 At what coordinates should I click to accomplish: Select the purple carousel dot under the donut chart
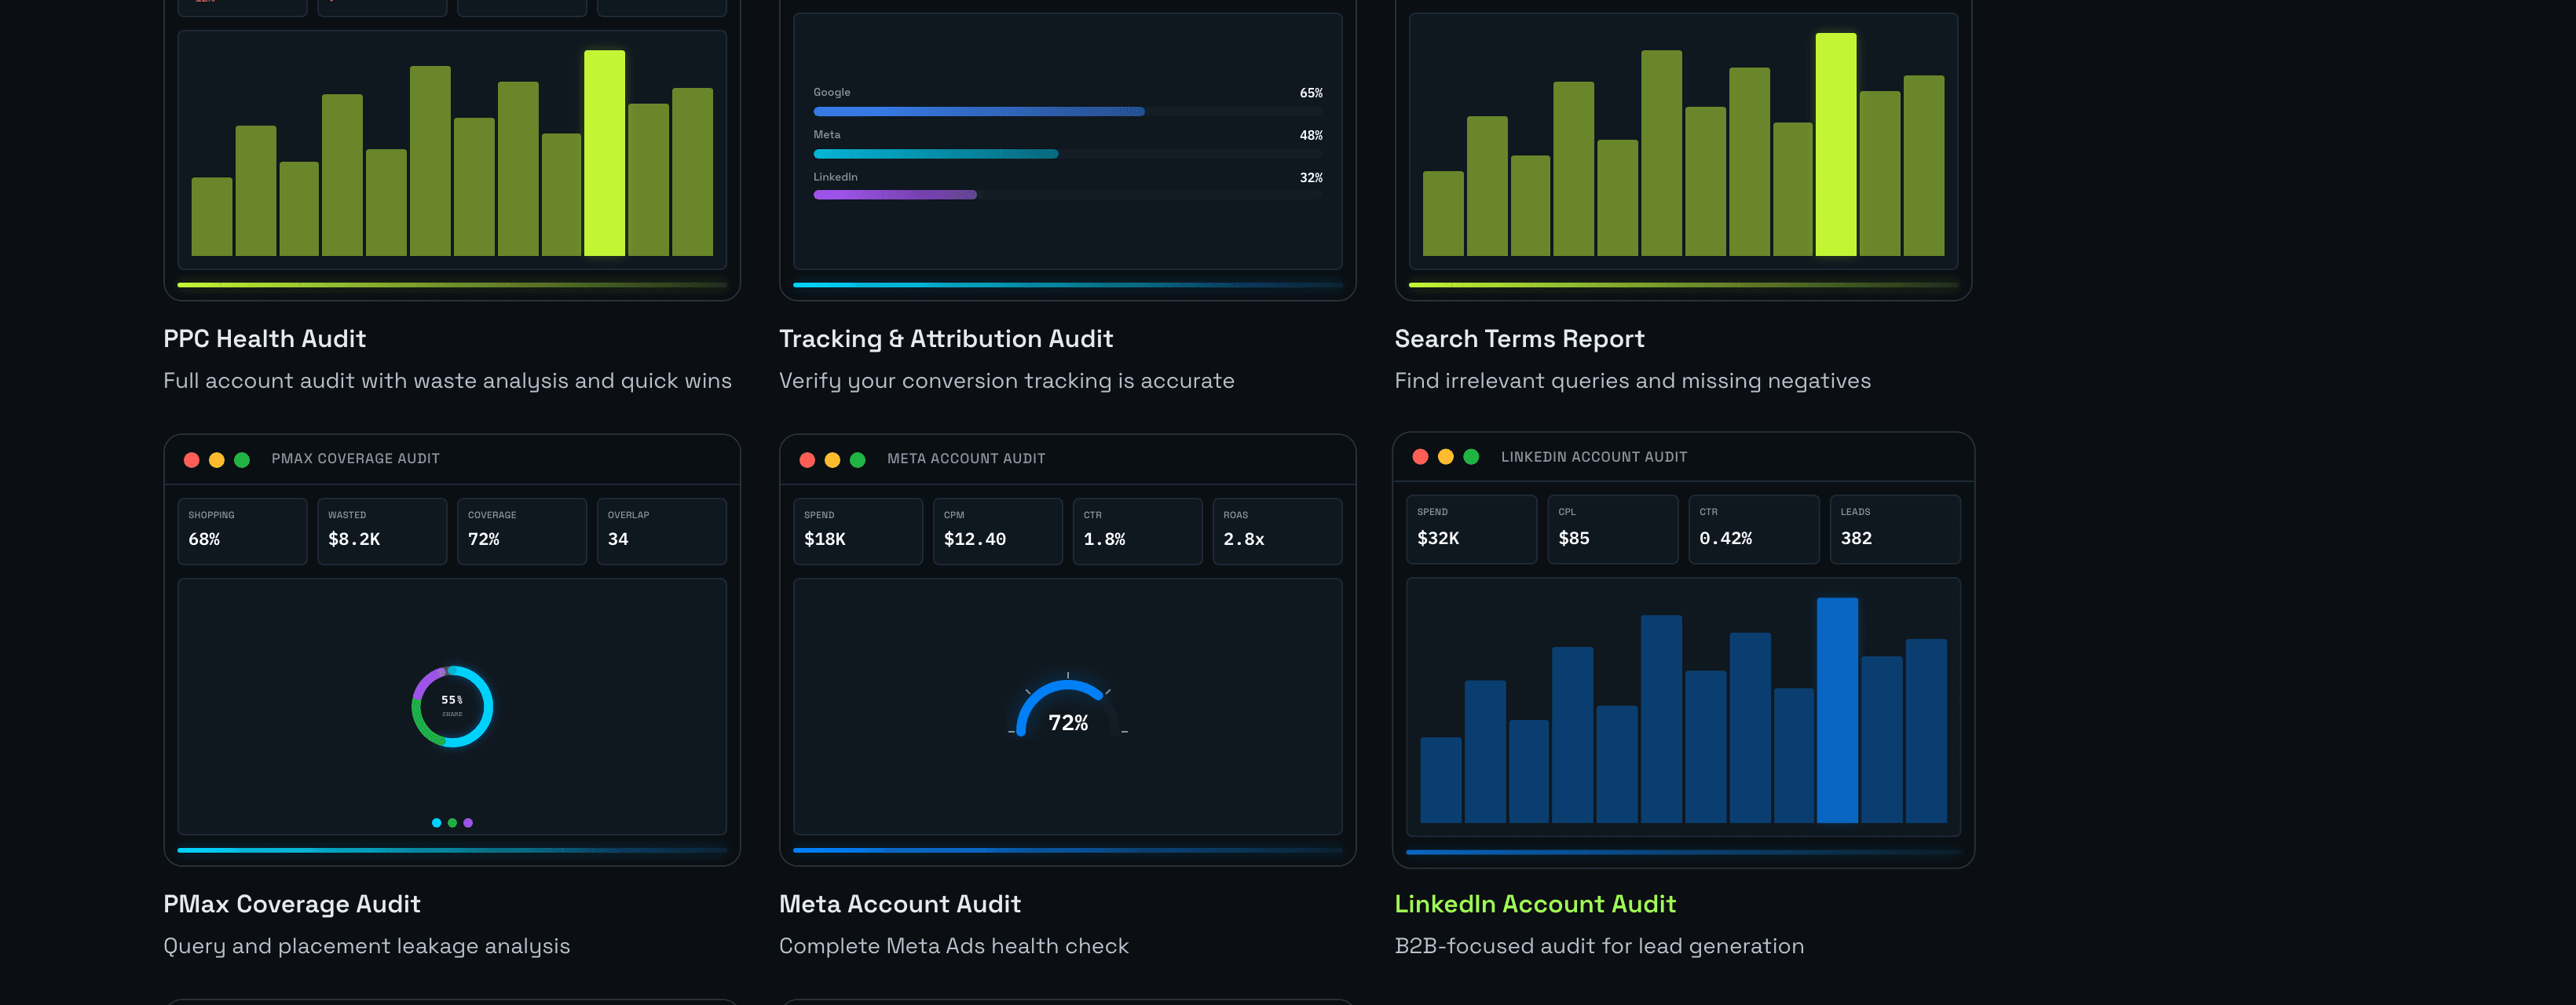tap(467, 822)
